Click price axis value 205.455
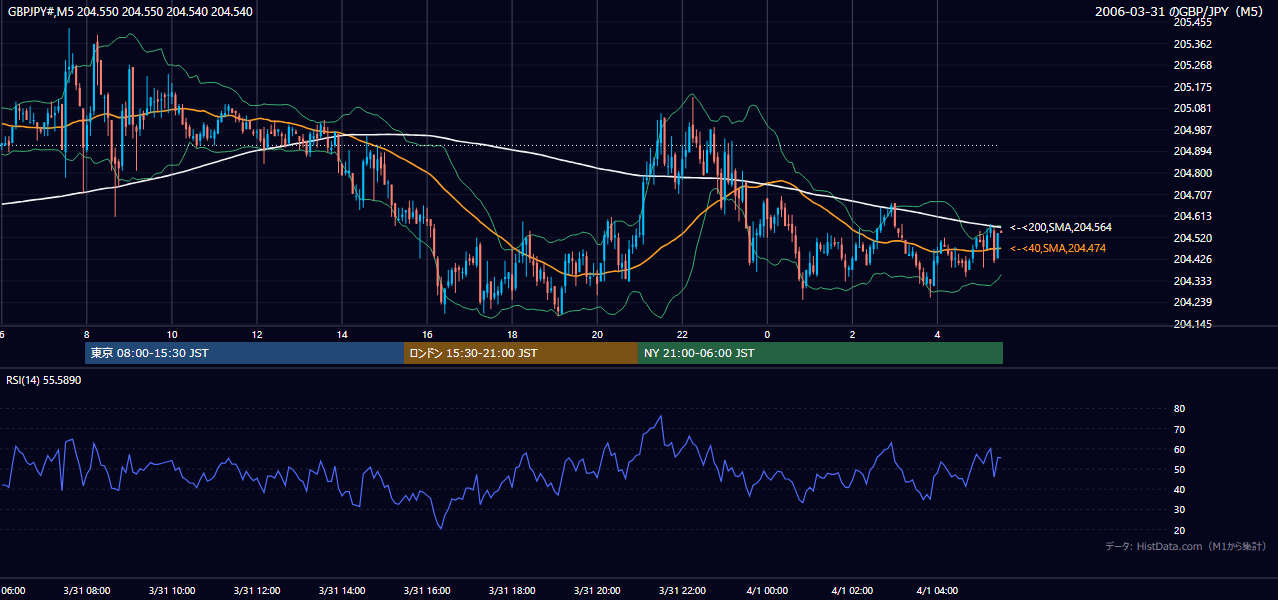1278x600 pixels. [x=1192, y=22]
